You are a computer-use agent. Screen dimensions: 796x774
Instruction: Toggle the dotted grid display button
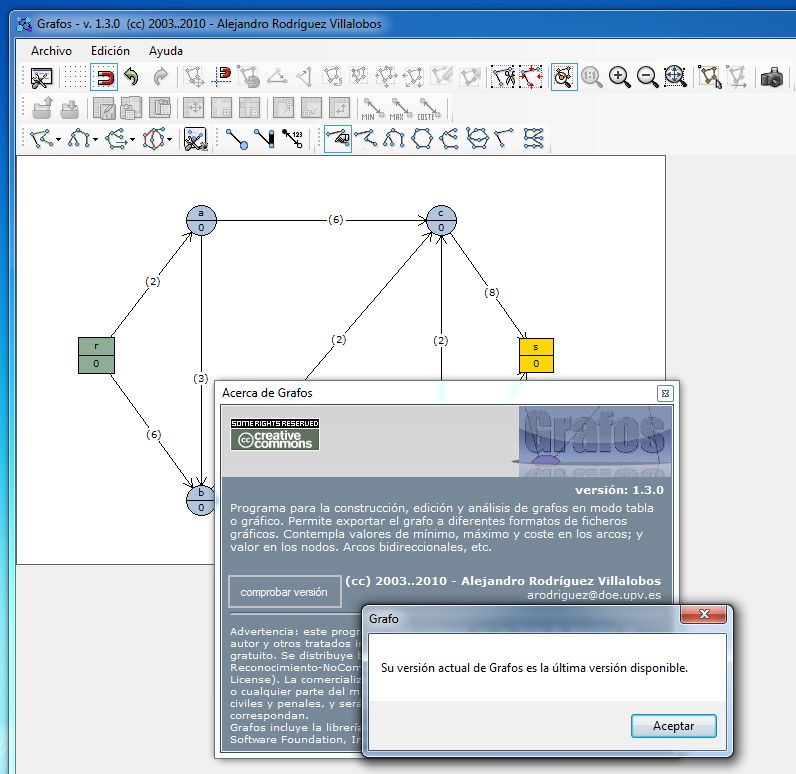point(74,77)
